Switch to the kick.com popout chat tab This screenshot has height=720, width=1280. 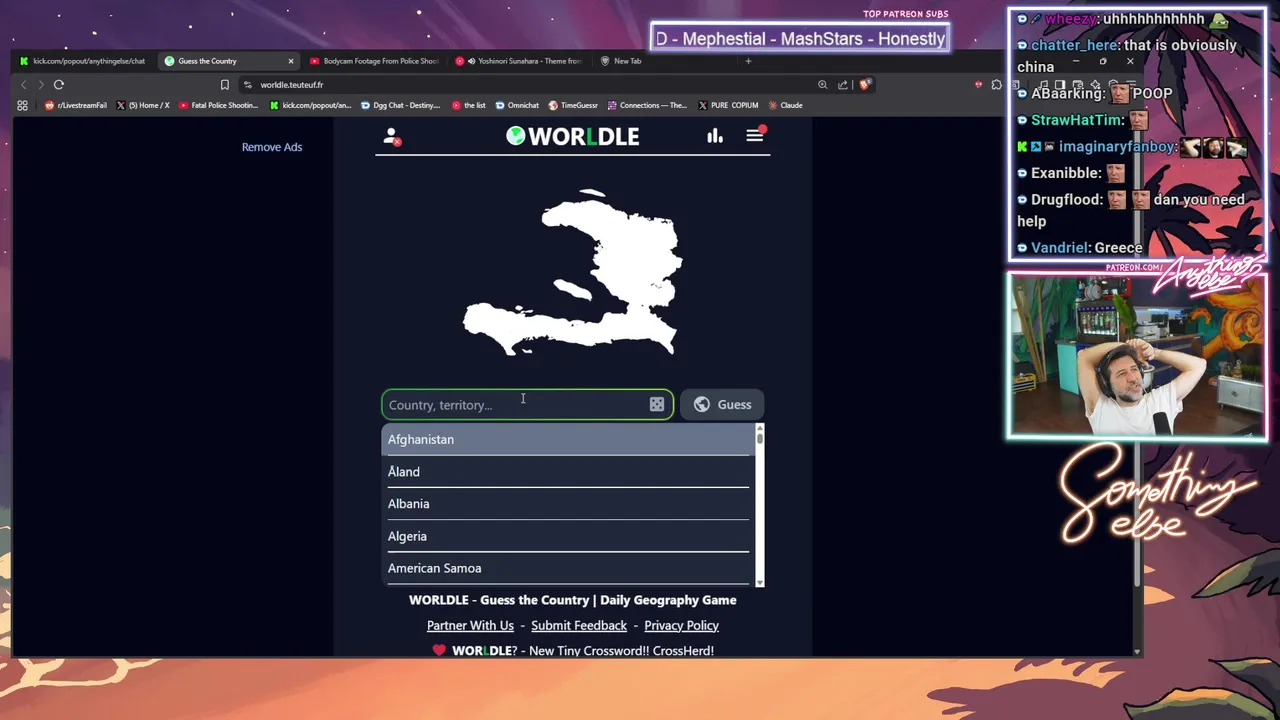pos(82,61)
